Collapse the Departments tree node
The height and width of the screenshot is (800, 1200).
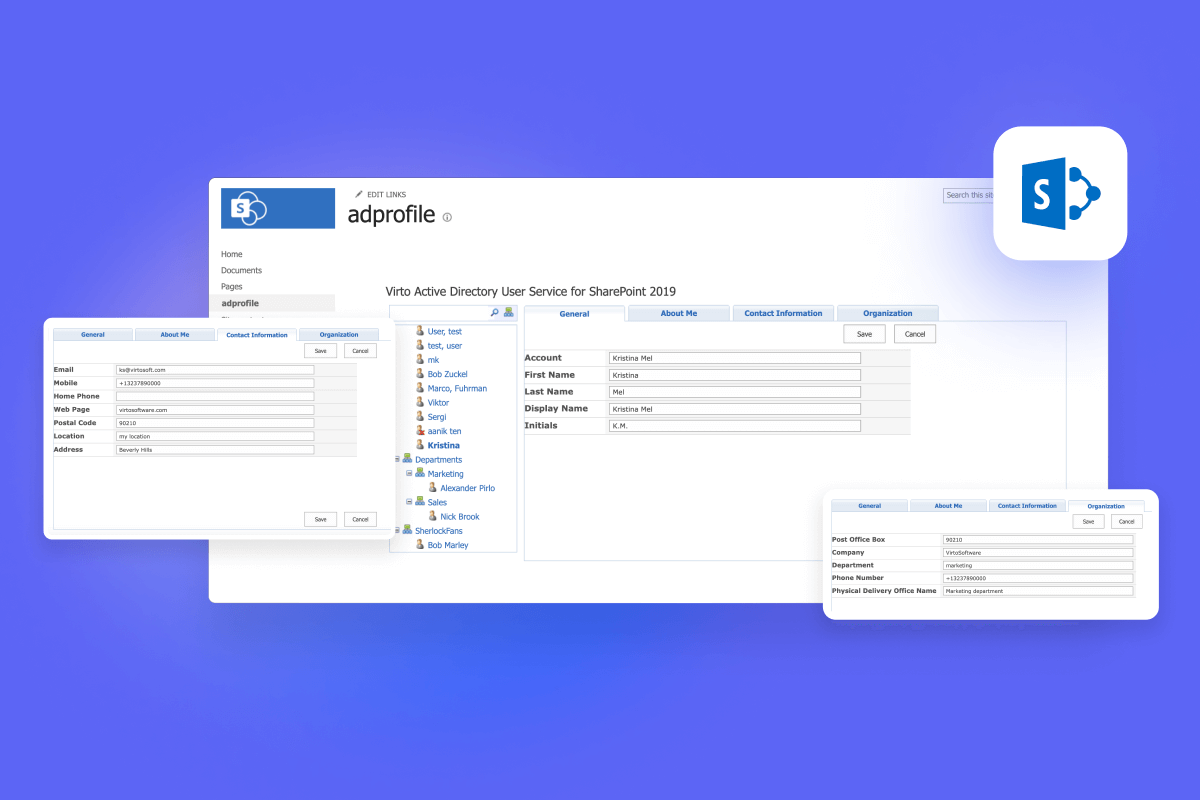point(396,459)
